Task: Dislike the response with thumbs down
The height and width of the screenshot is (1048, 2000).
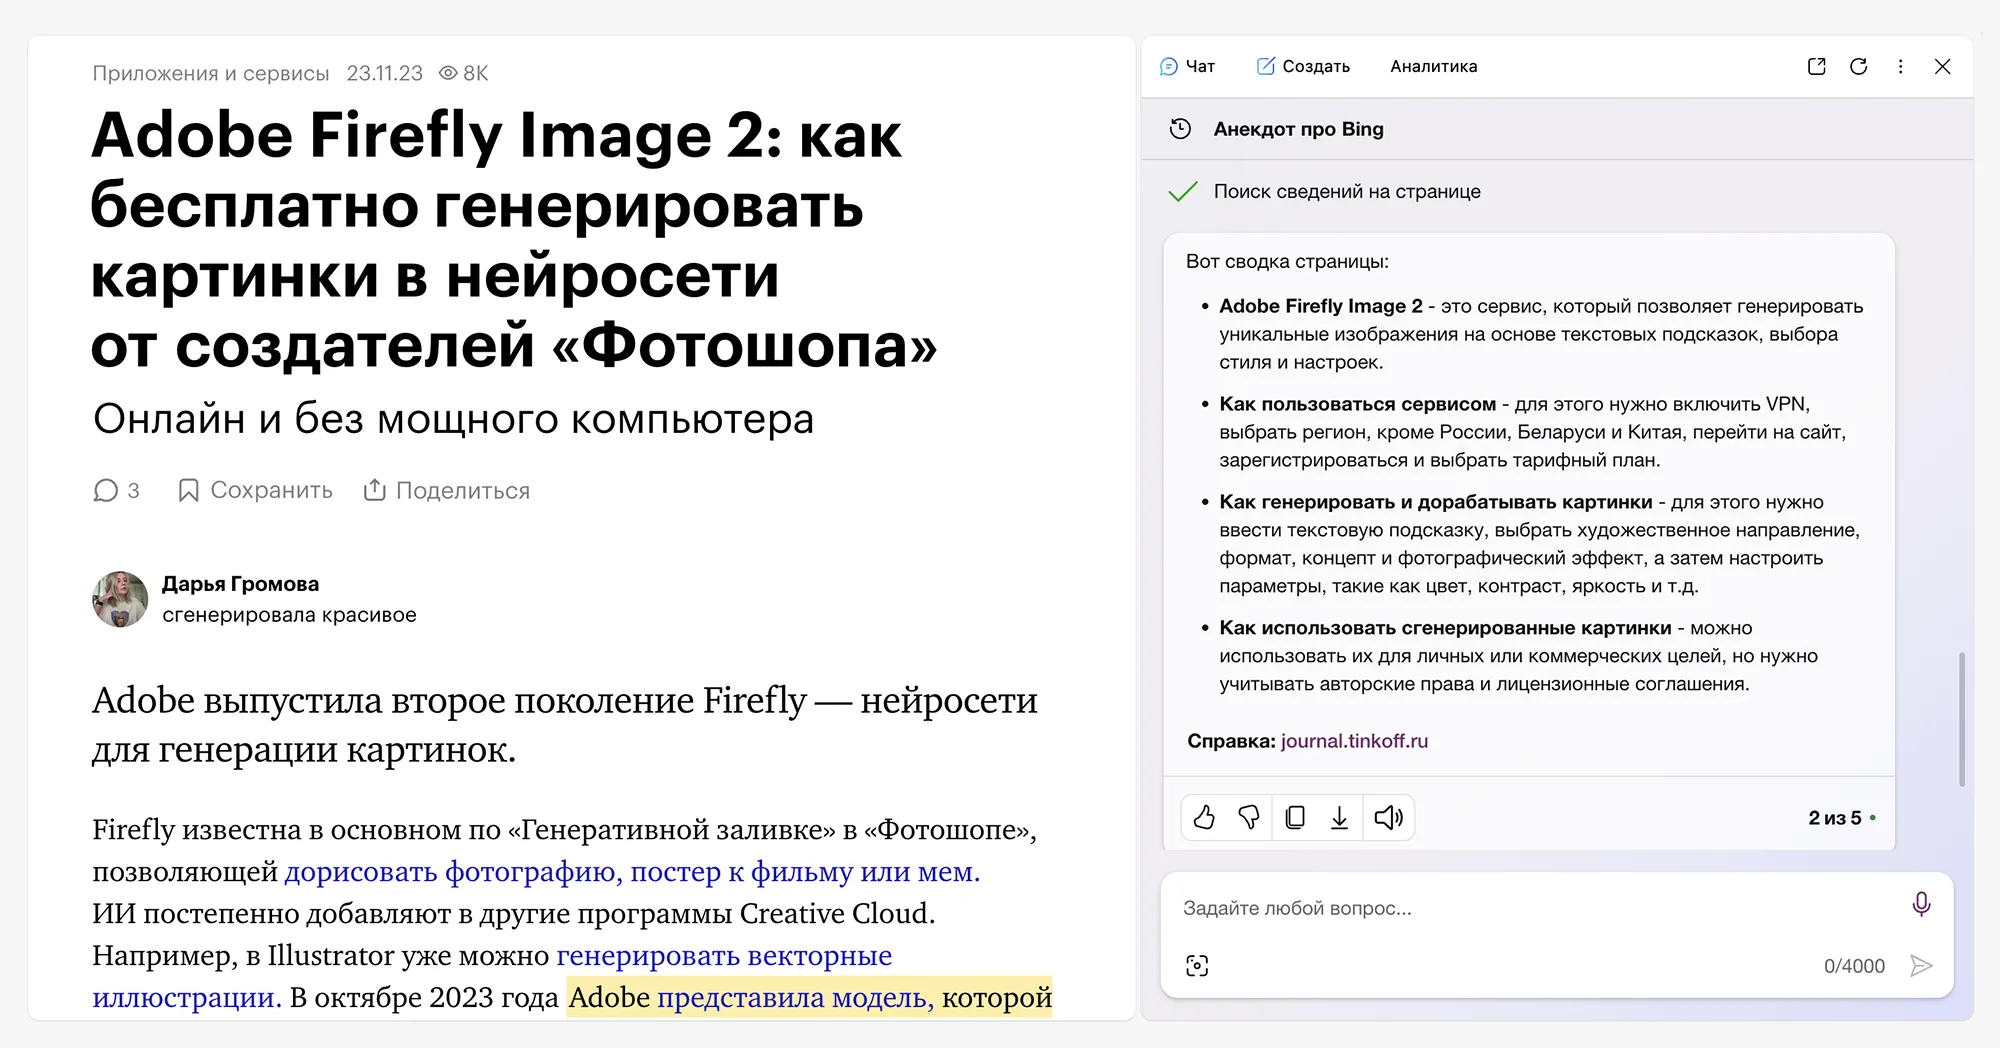Action: 1249,818
